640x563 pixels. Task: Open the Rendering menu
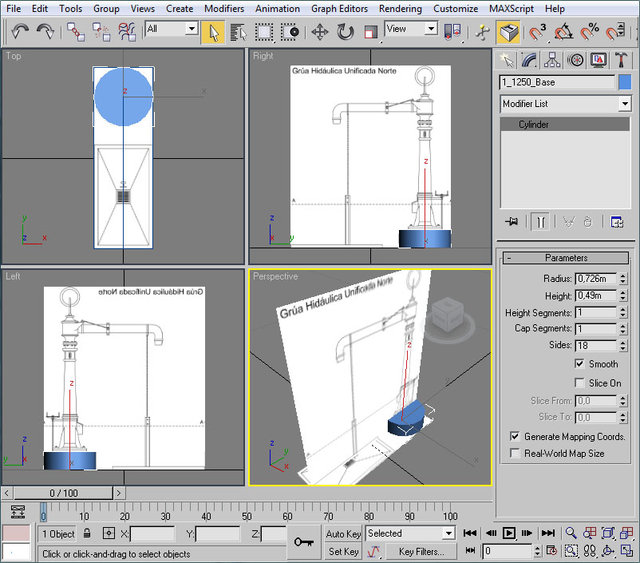pos(400,8)
